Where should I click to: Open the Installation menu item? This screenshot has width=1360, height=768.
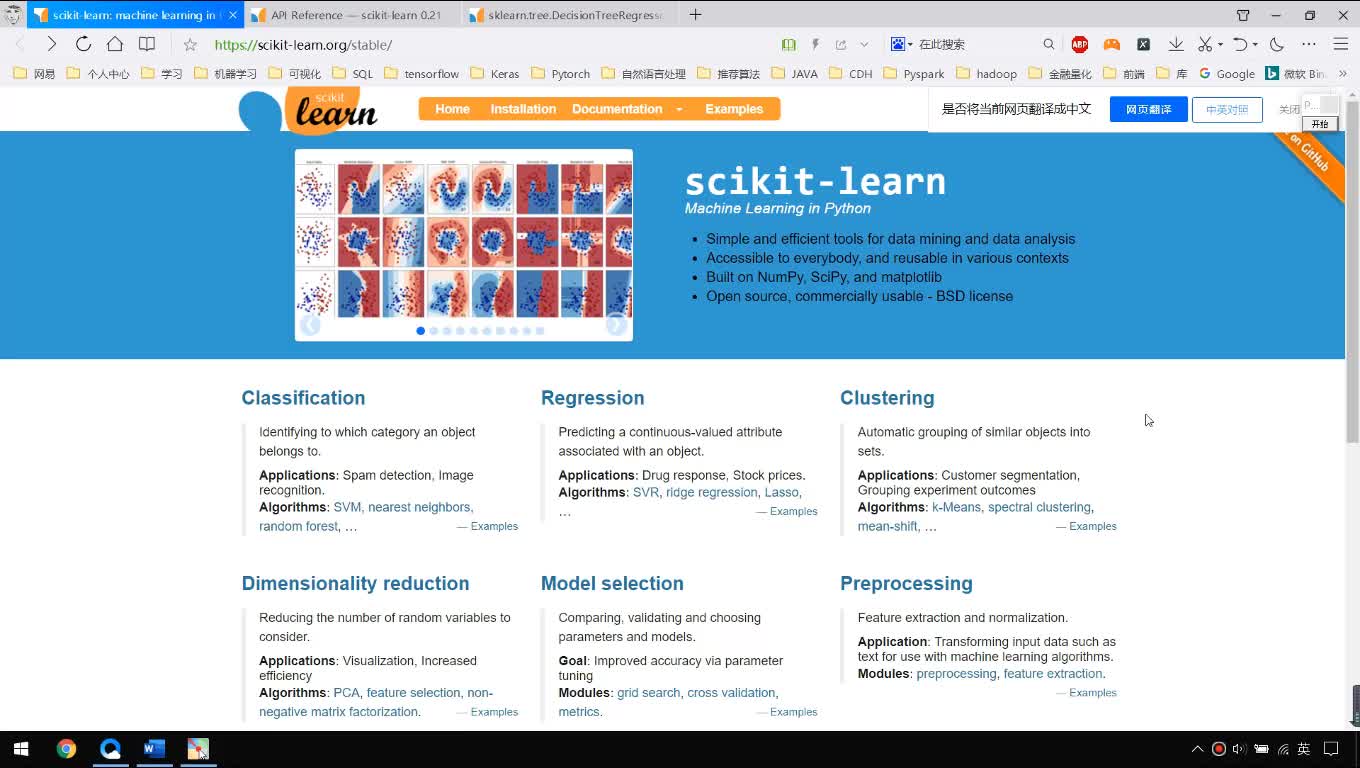(523, 109)
